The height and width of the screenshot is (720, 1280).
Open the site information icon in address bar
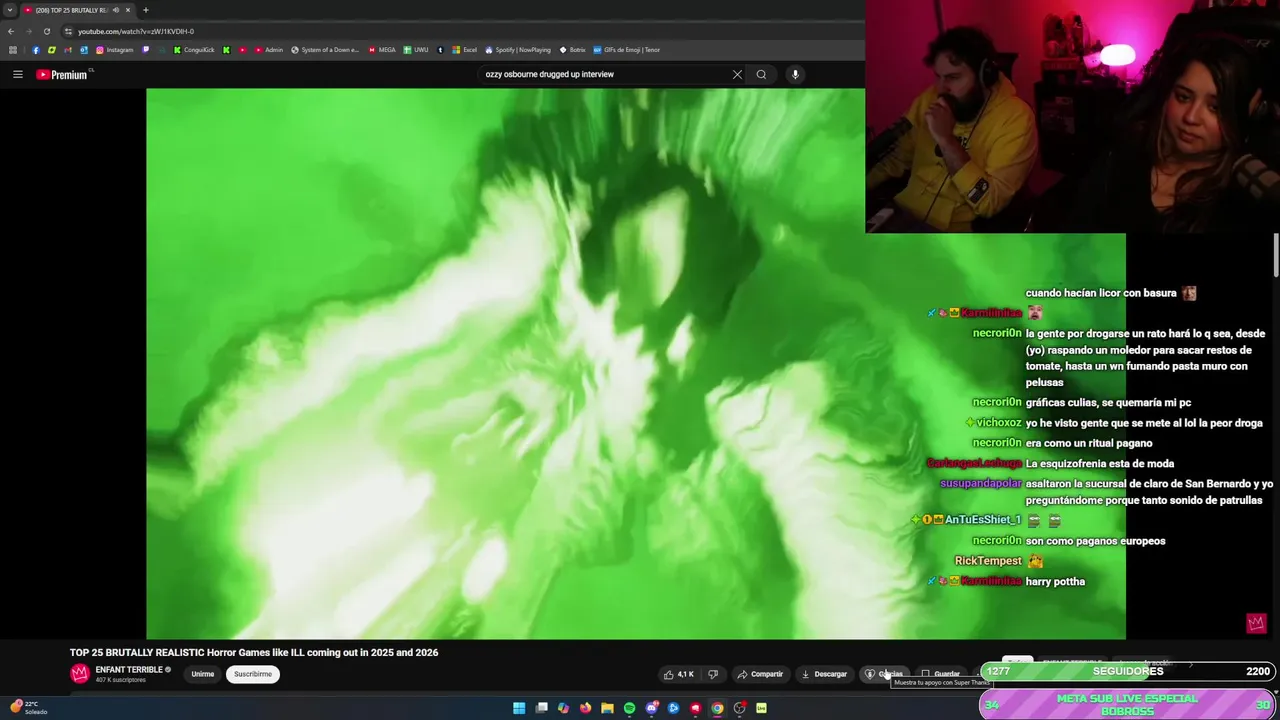coord(69,31)
